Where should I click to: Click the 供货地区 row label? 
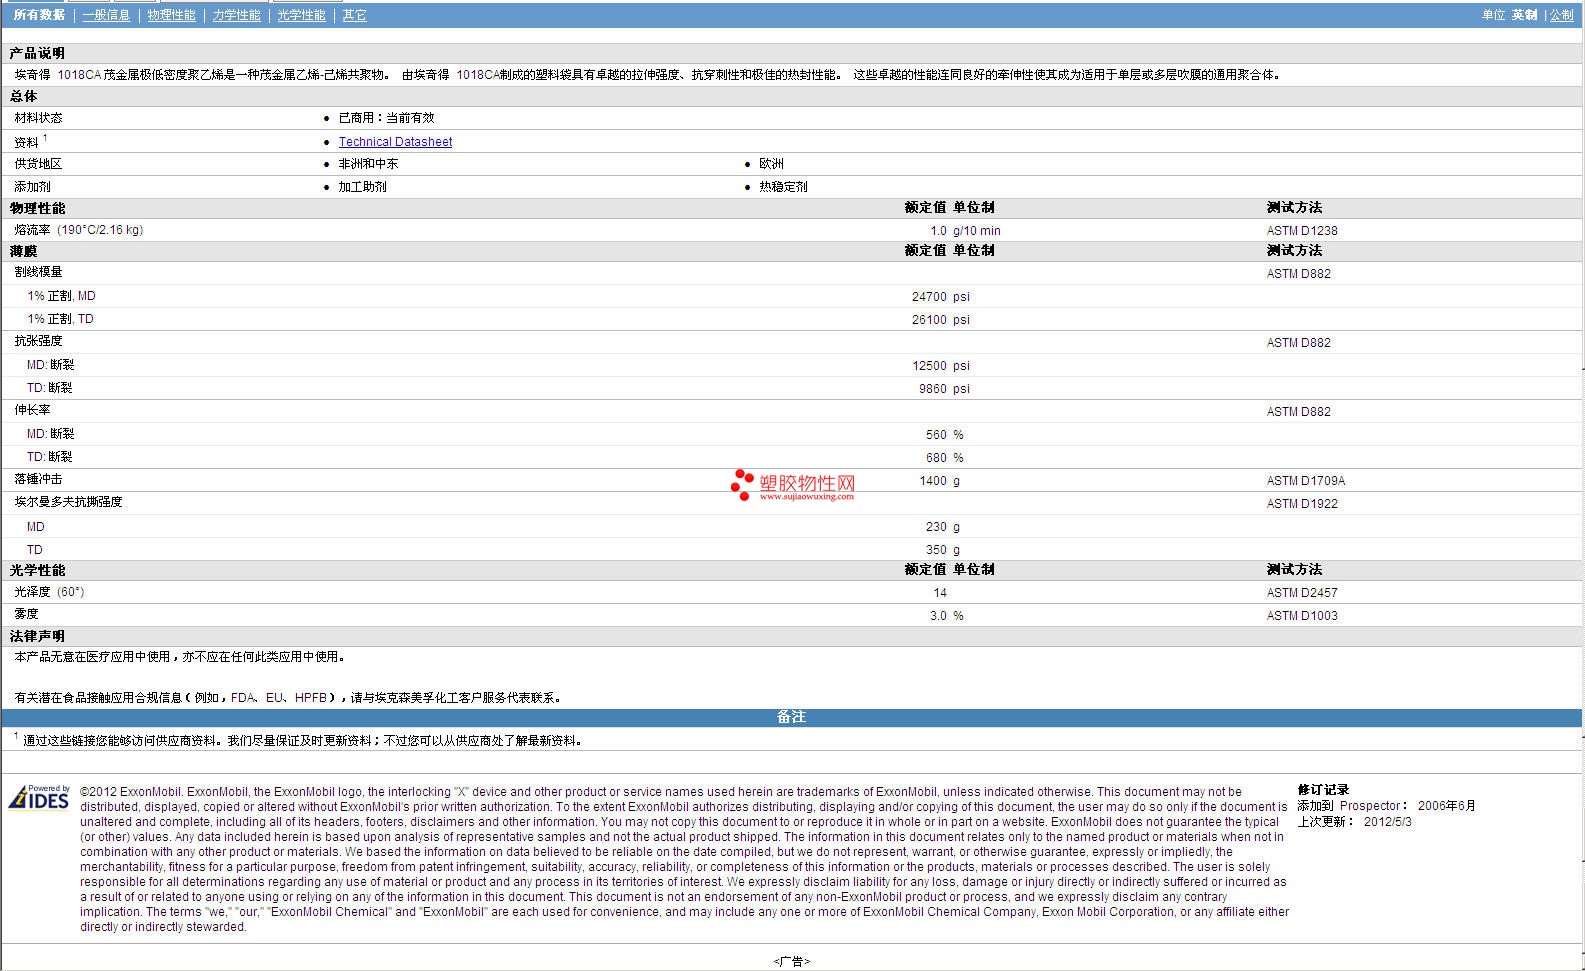(38, 164)
